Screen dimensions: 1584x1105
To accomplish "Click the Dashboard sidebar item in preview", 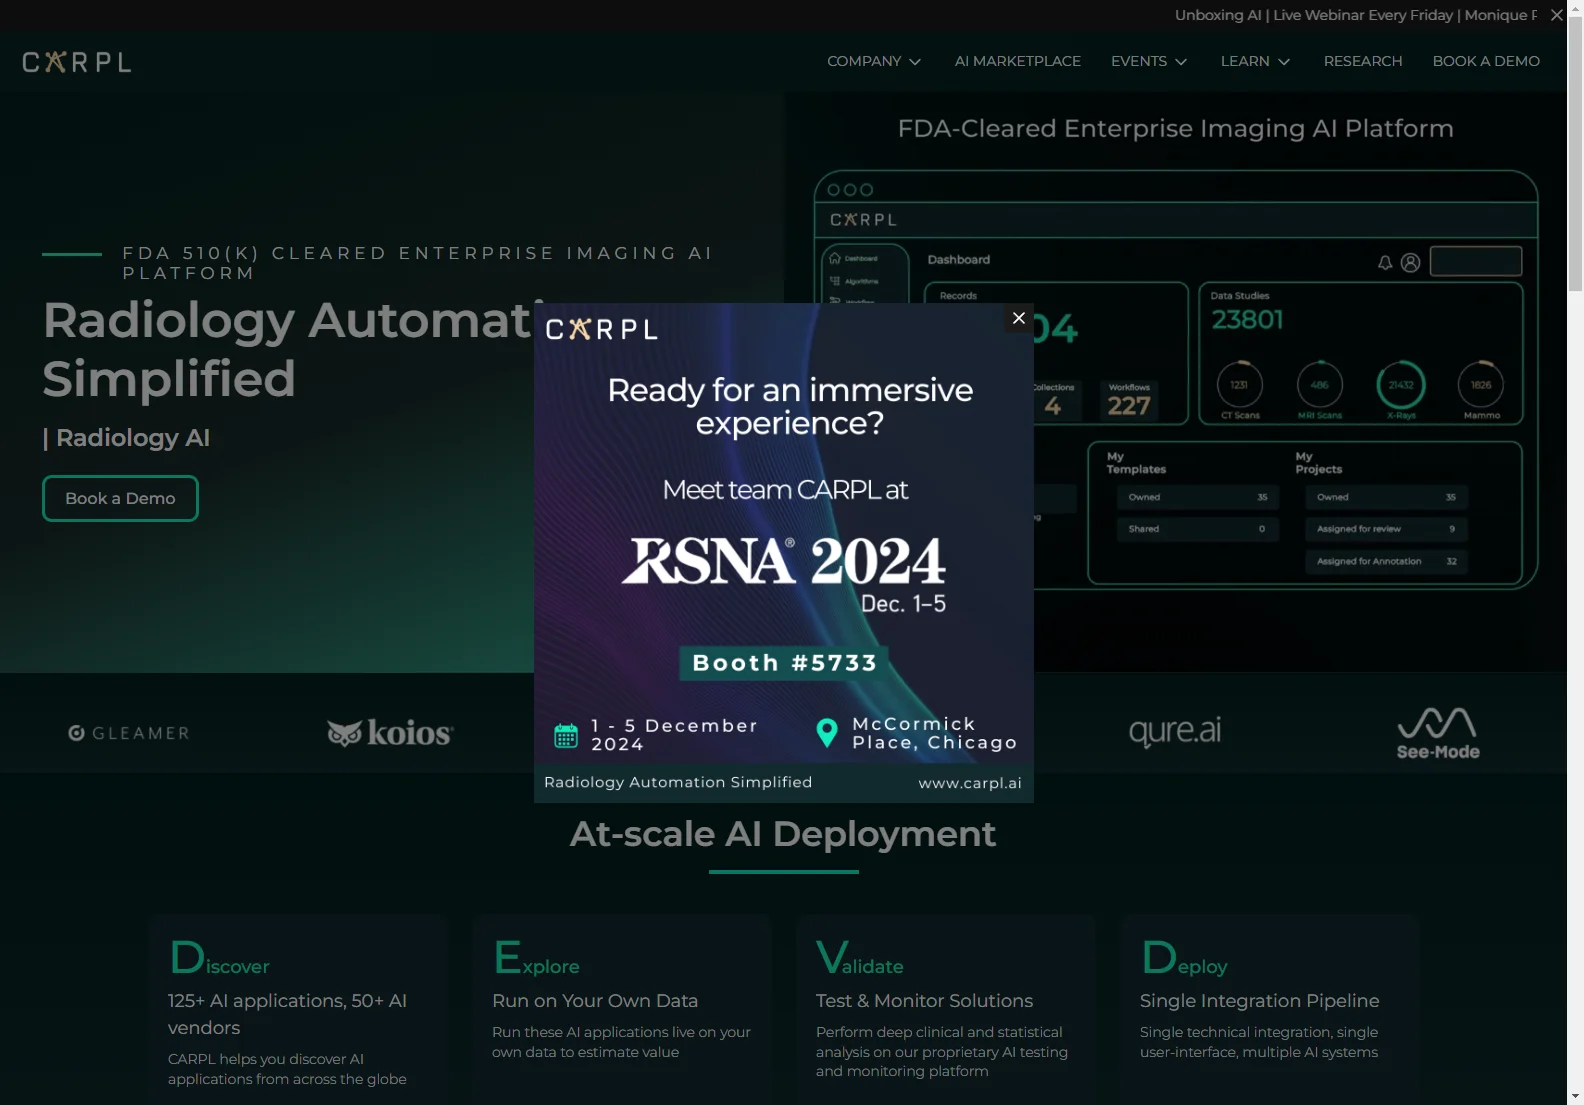I will 853,258.
